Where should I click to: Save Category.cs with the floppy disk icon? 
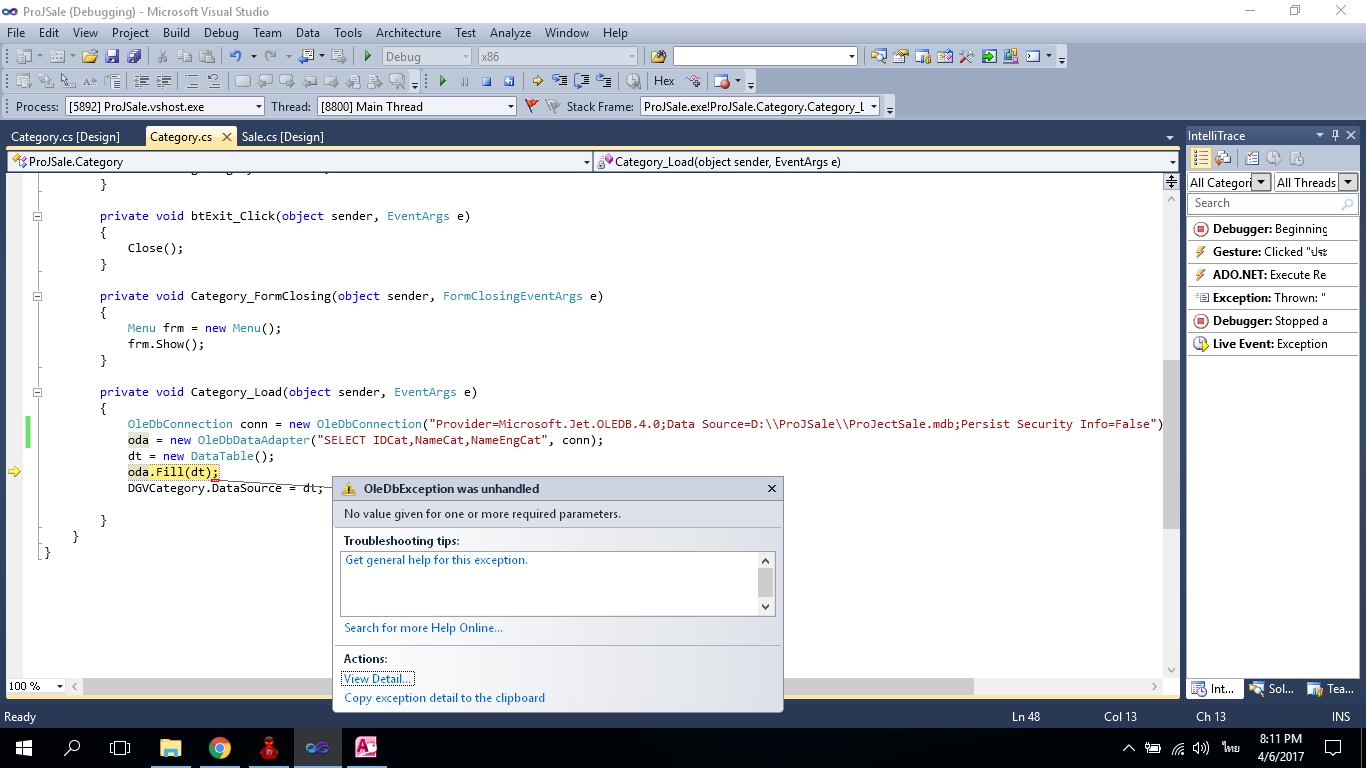tap(111, 56)
